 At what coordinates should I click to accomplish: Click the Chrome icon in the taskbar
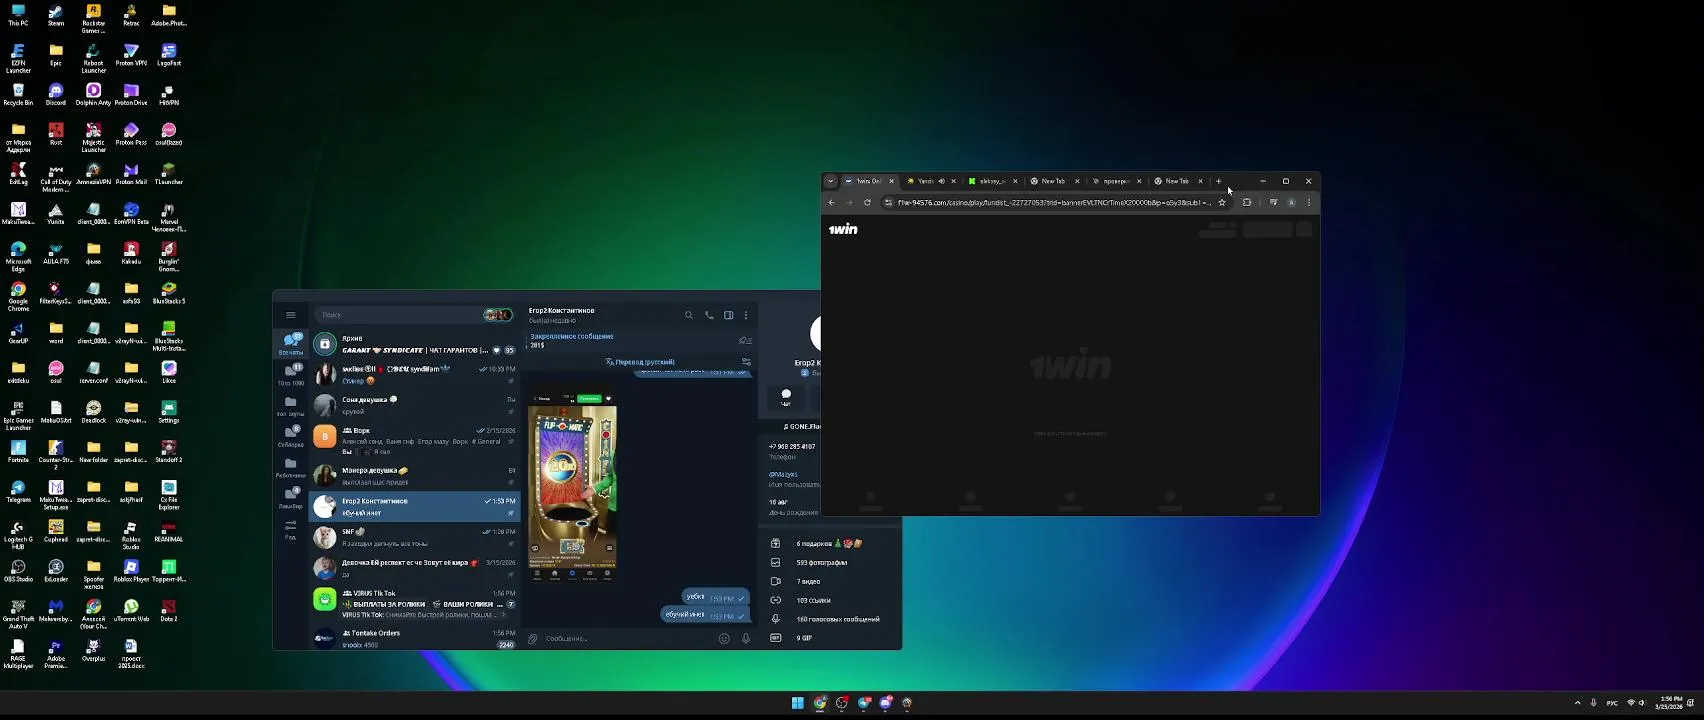(820, 703)
